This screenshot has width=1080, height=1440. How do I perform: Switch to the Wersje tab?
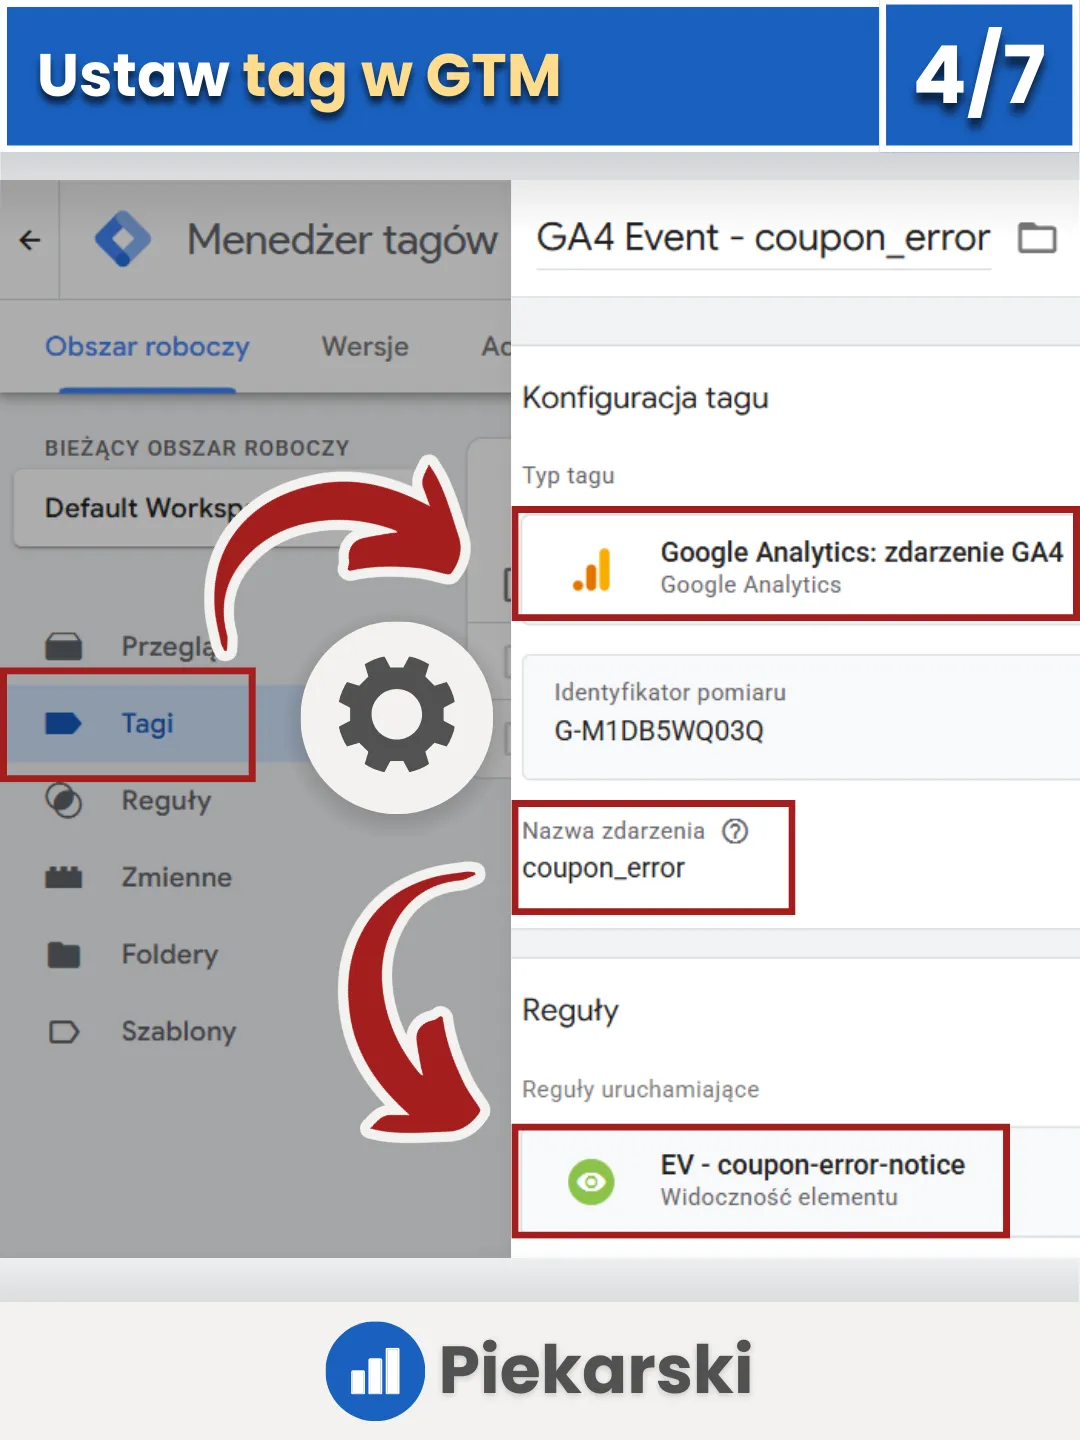coord(365,347)
